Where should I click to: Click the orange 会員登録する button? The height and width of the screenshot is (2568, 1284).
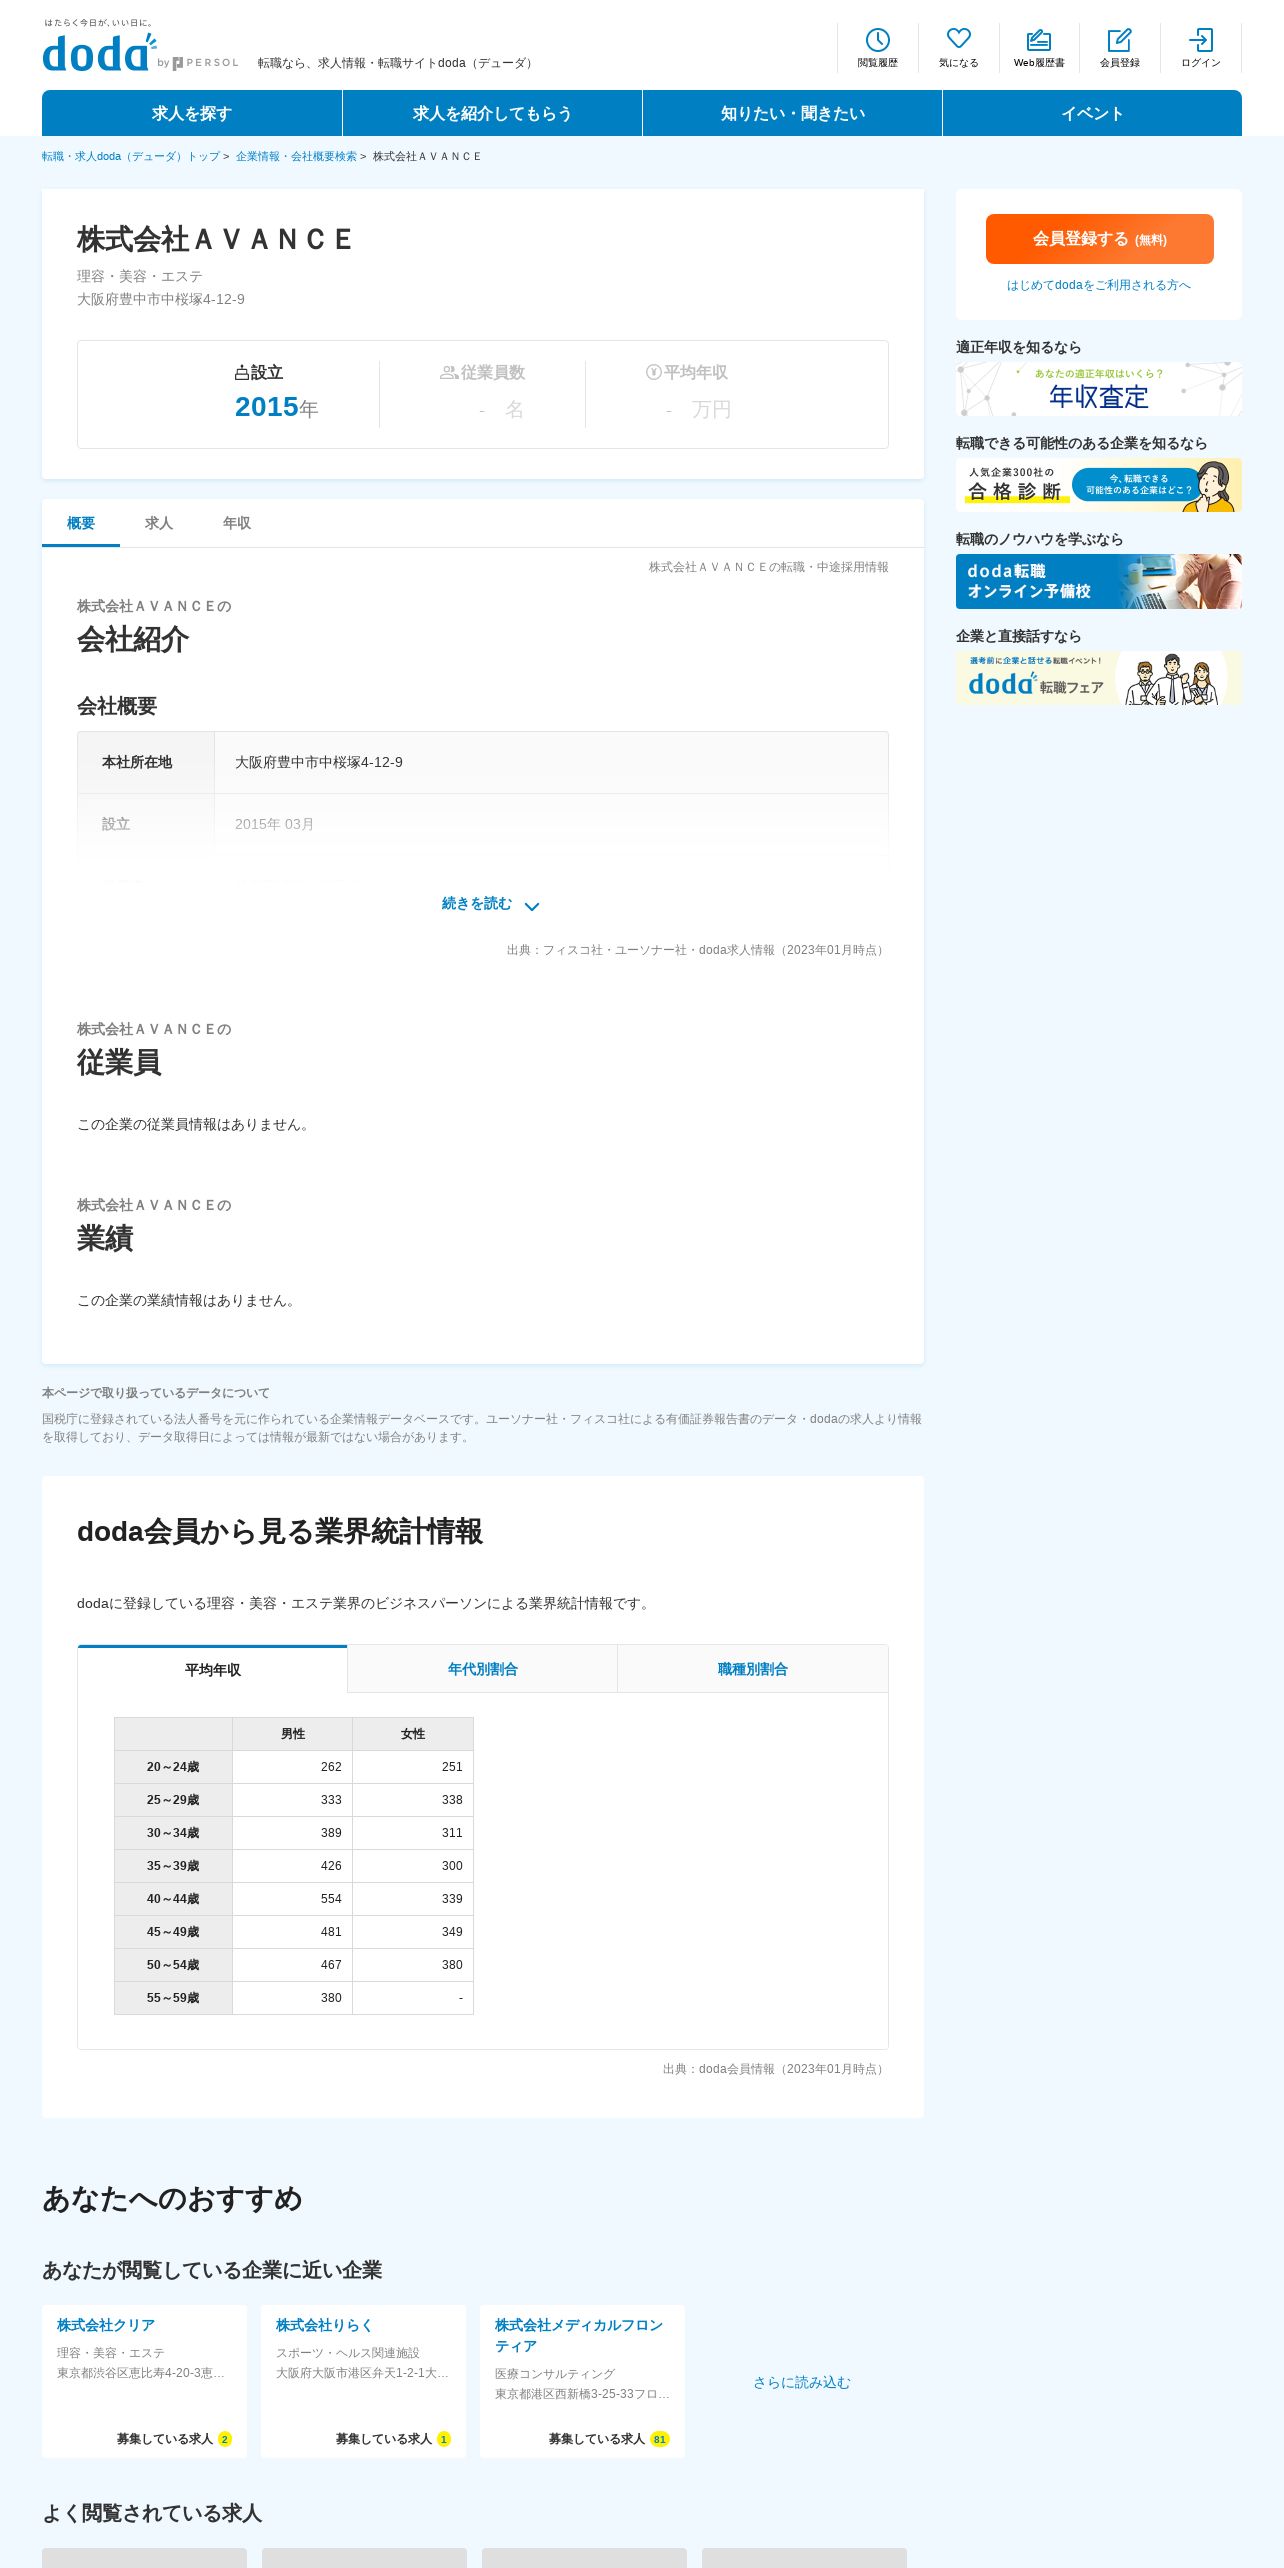click(1100, 239)
